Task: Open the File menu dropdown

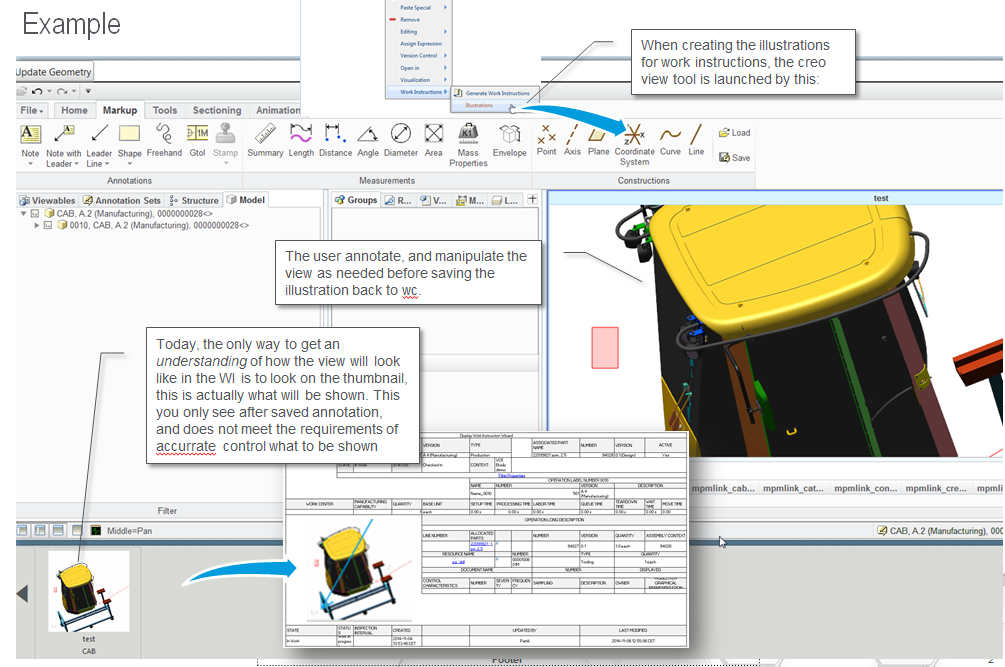Action: 33,111
